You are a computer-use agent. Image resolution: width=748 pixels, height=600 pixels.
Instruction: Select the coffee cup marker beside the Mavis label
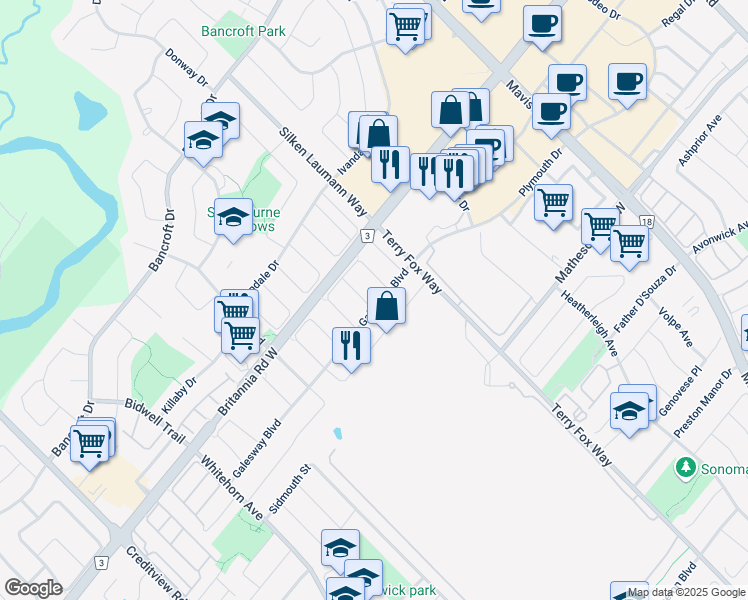[551, 113]
